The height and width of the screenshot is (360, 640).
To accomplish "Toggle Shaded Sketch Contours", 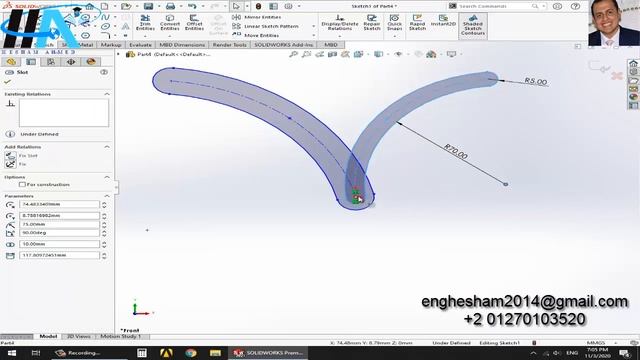I will 473,25.
